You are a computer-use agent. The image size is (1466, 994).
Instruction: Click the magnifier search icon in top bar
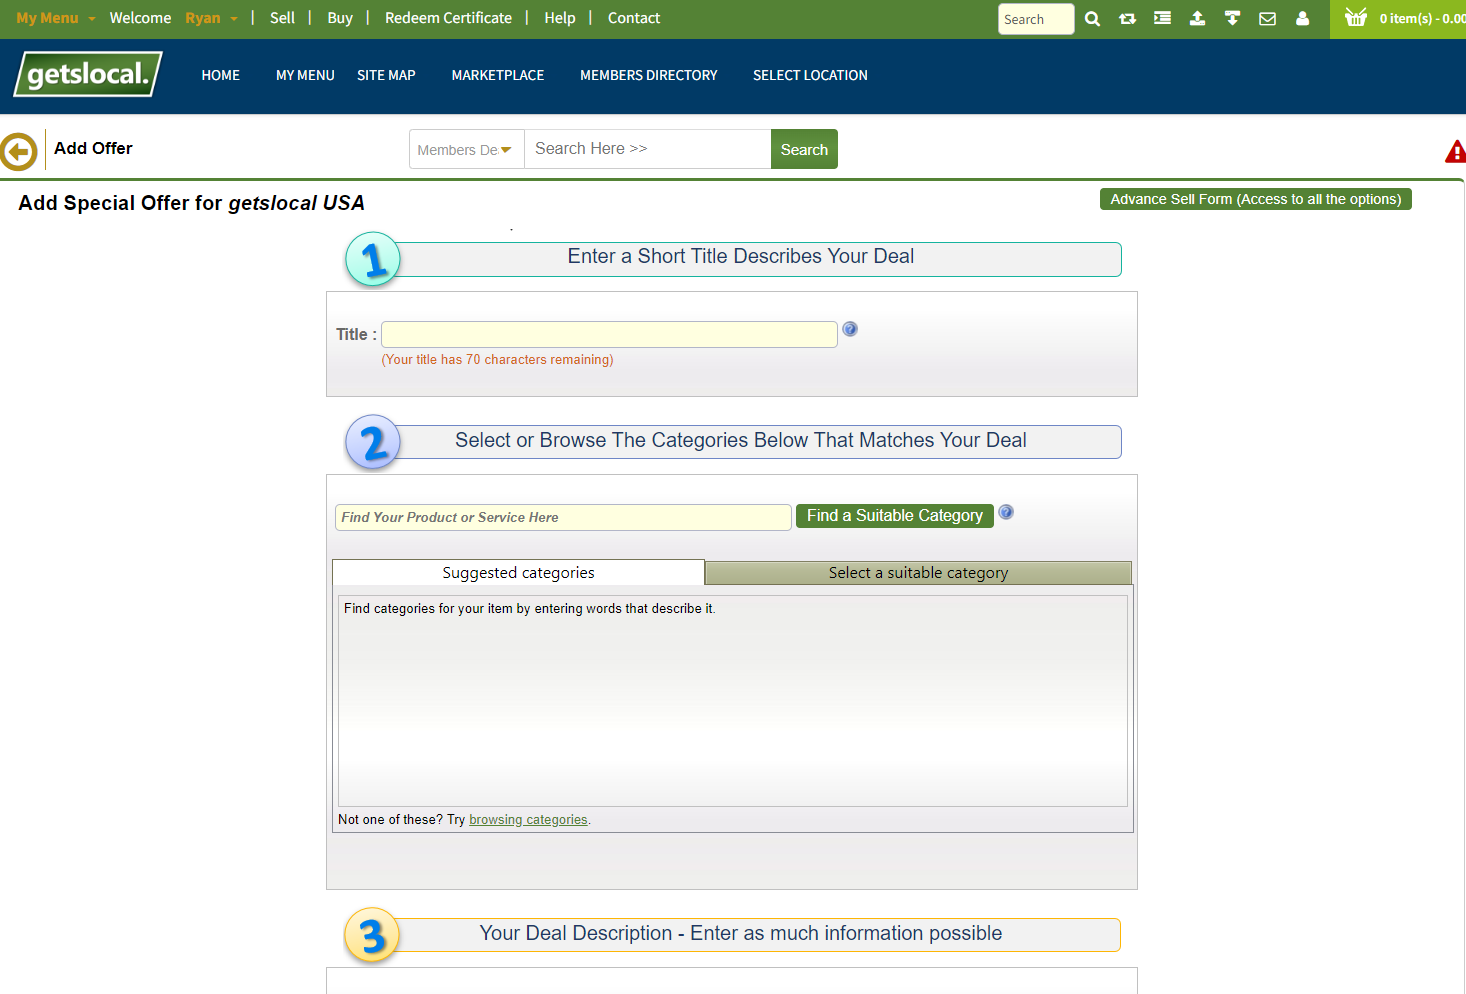coord(1092,19)
